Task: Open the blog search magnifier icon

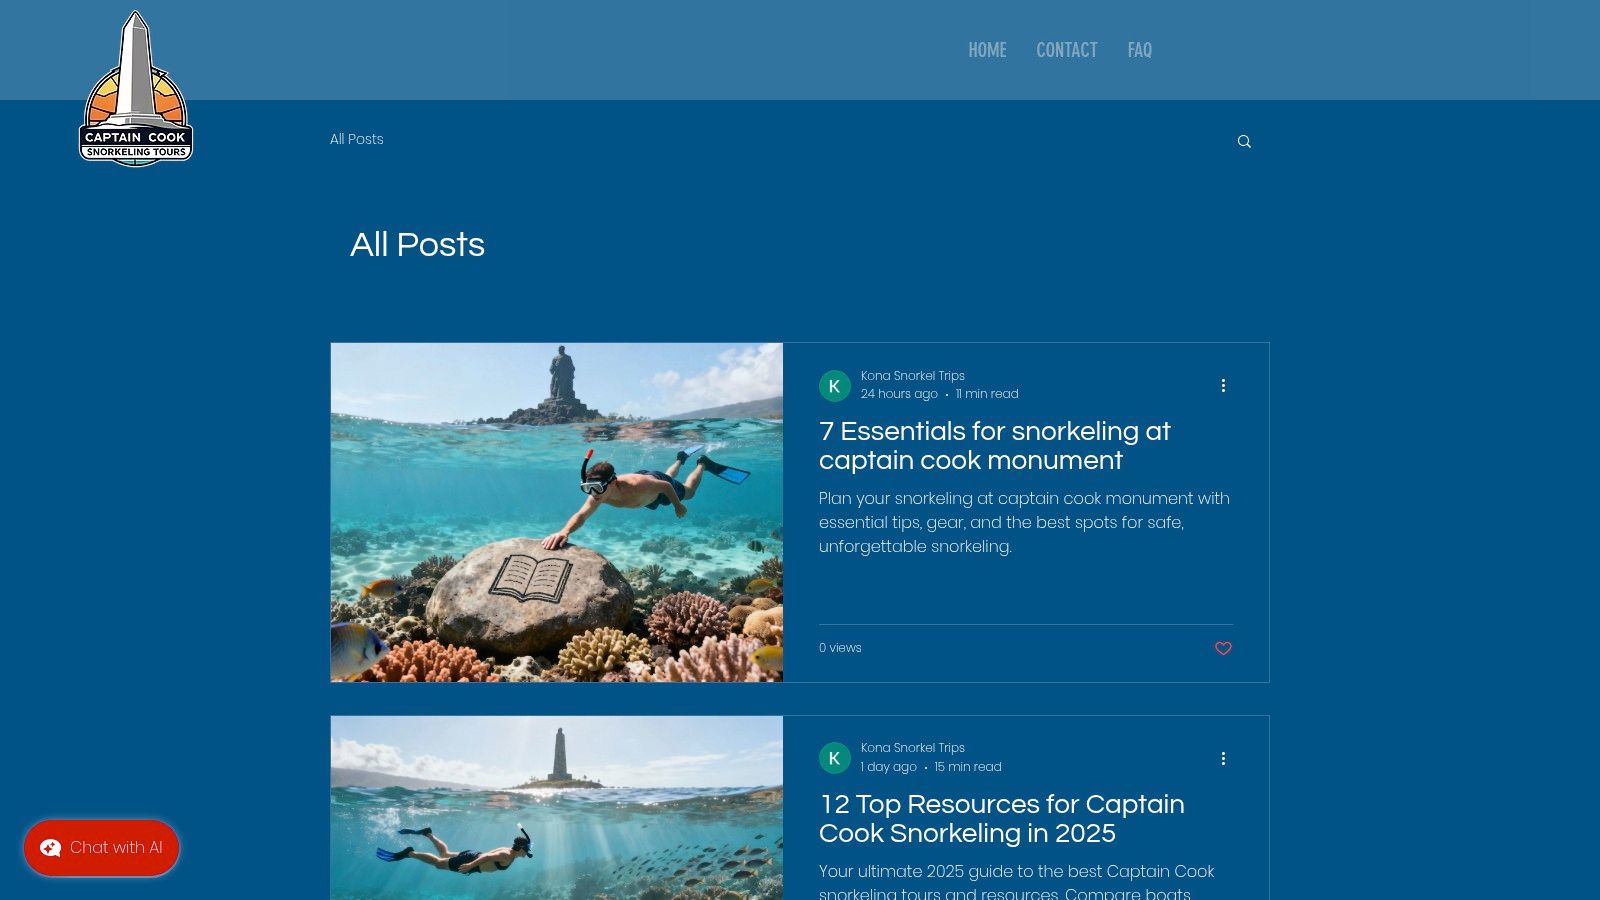Action: tap(1244, 141)
